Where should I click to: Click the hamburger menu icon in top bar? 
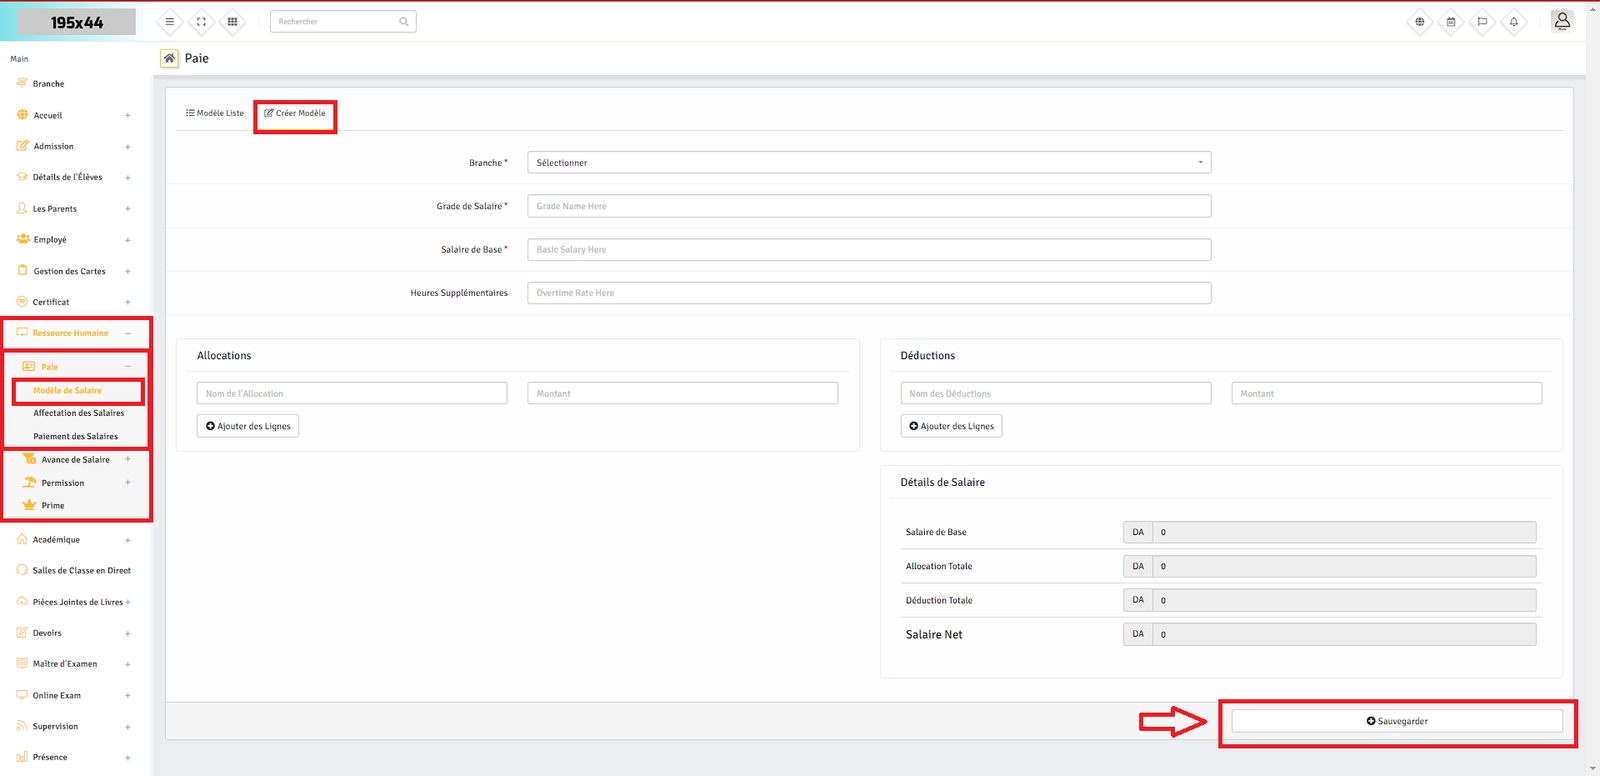point(170,22)
